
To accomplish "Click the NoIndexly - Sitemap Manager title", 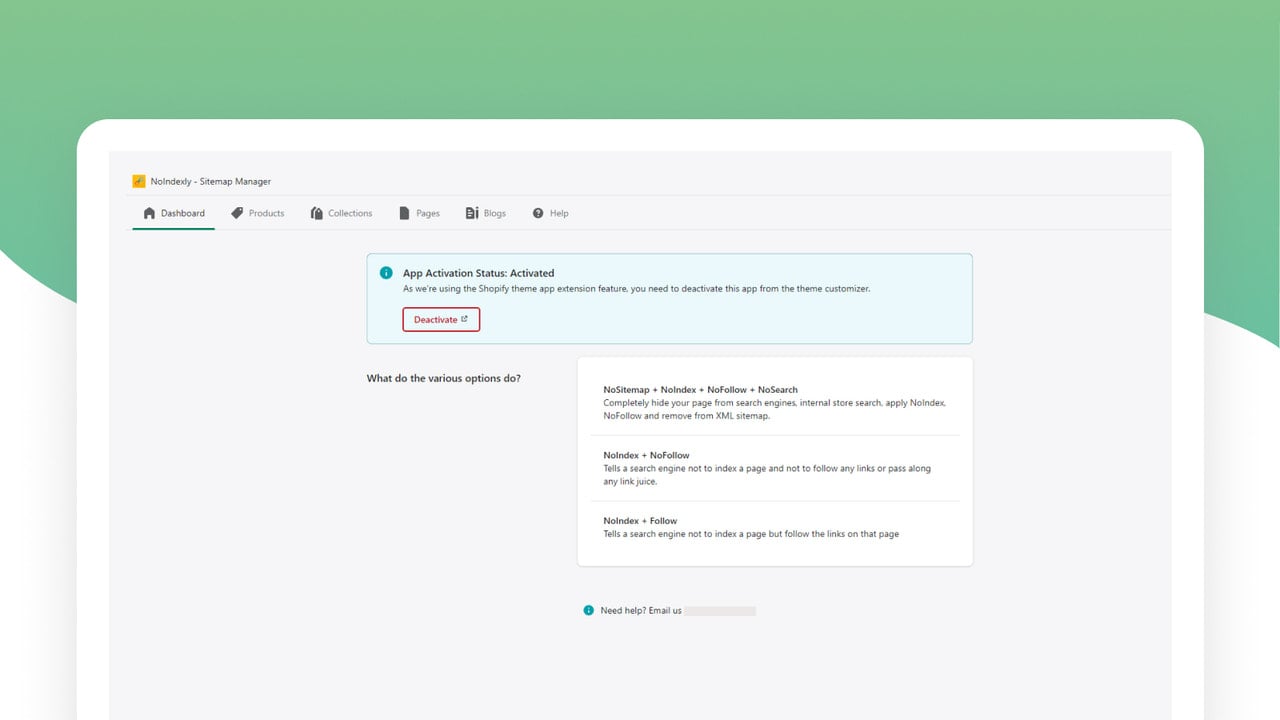I will 211,182.
